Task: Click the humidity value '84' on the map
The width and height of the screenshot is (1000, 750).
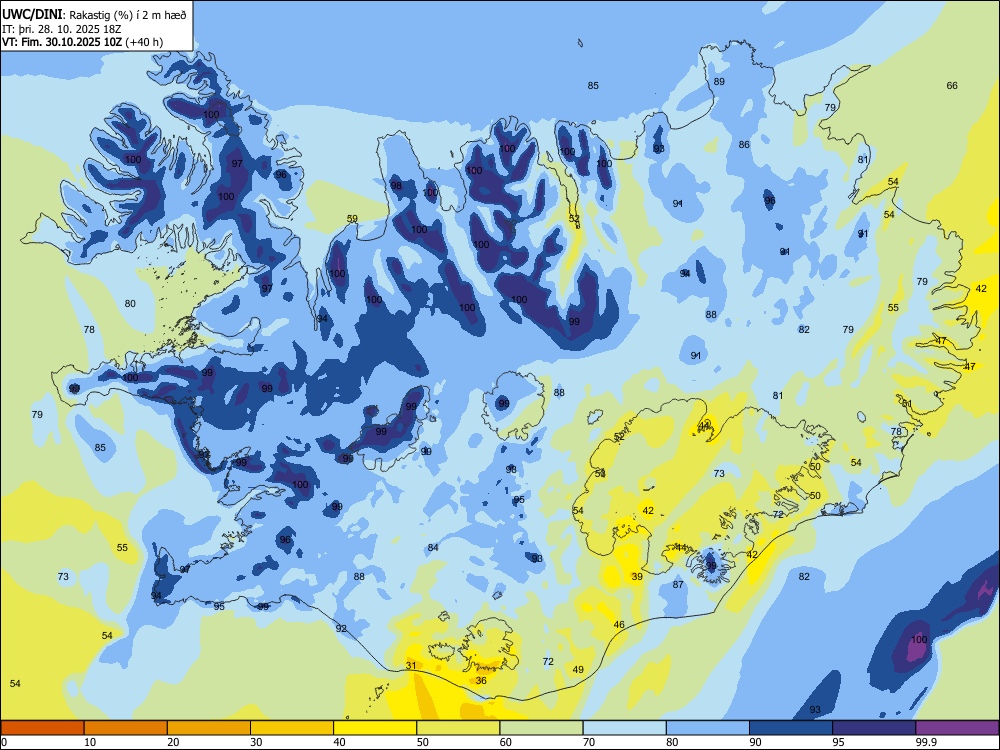Action: [x=433, y=548]
